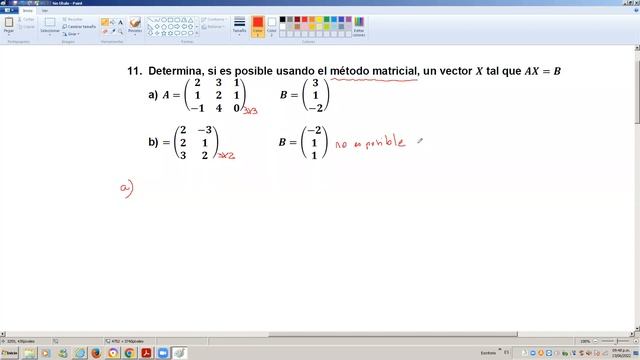Open the Tamaño line thickness dropdown
Viewport: 640px width, 360px height.
point(239,27)
